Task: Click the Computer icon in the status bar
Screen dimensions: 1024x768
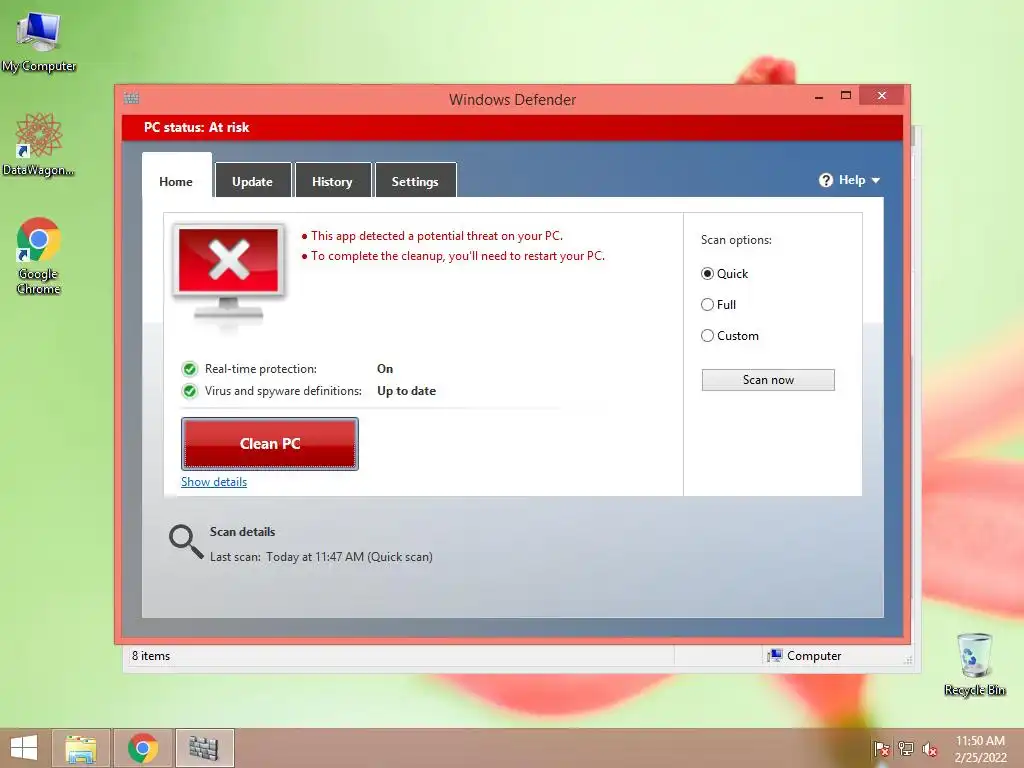Action: point(775,656)
